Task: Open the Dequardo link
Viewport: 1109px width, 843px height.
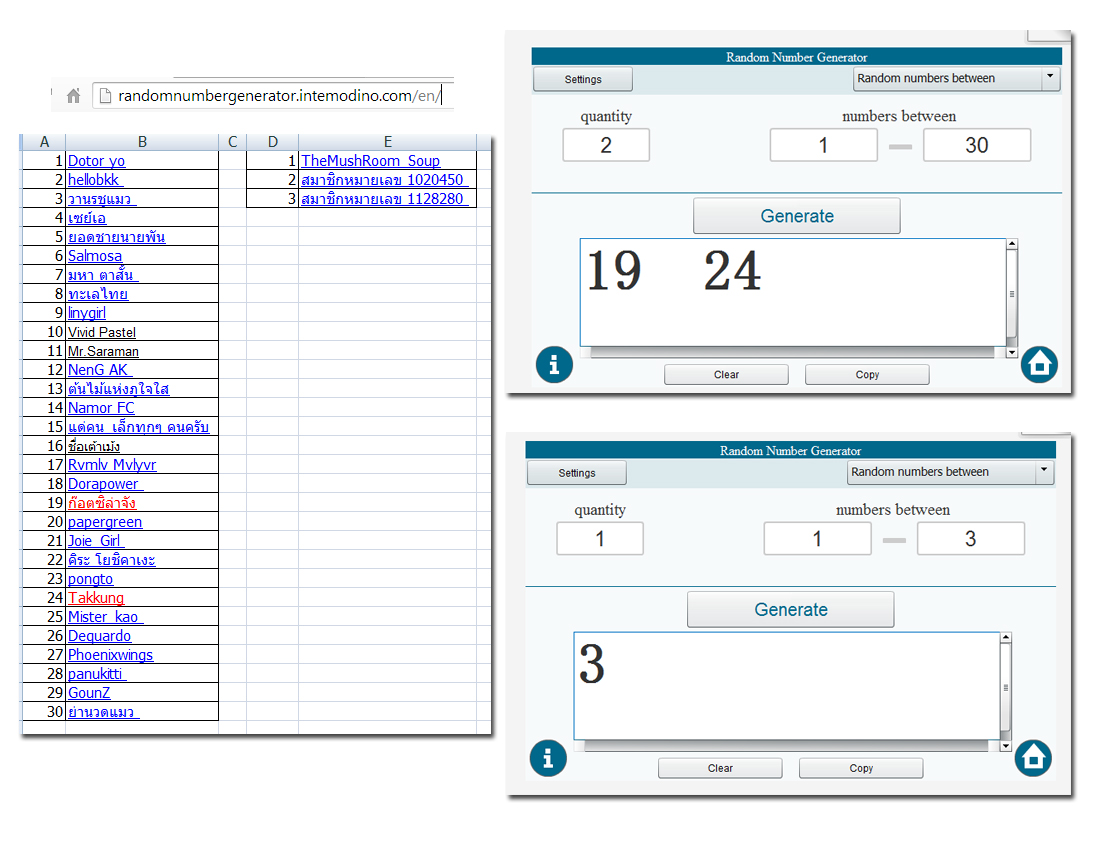Action: click(99, 636)
